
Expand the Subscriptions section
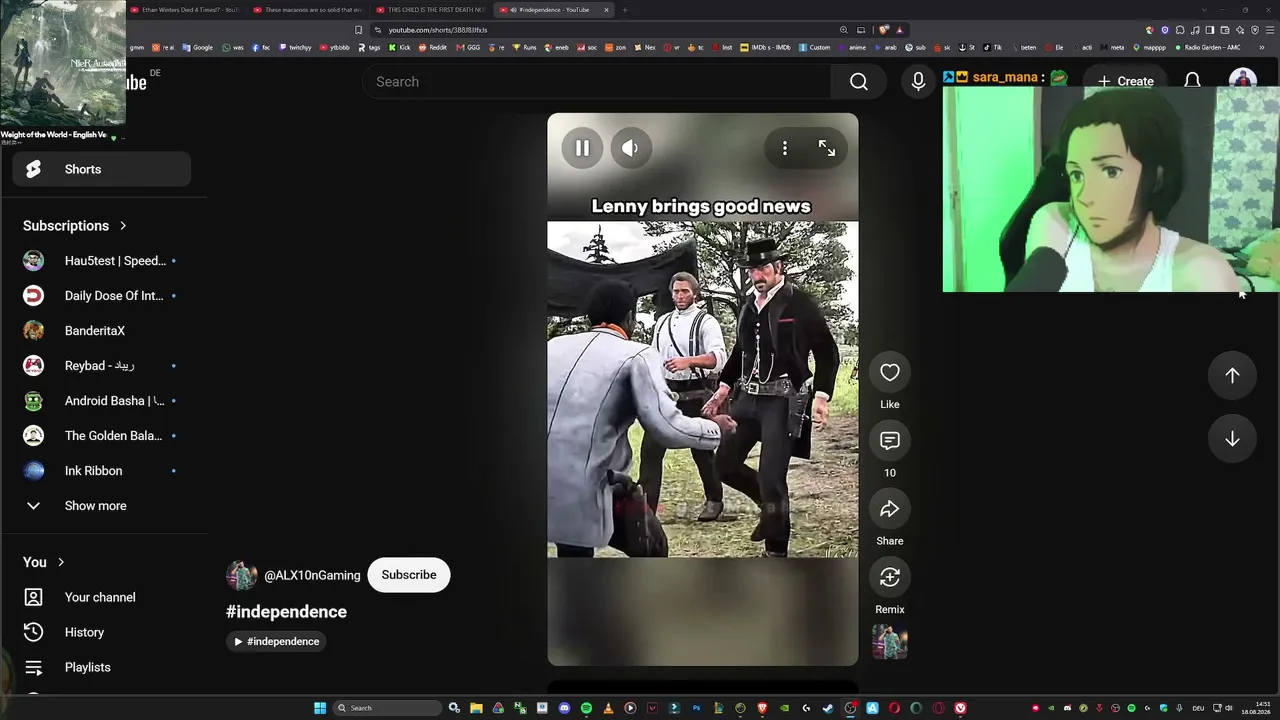click(x=75, y=226)
